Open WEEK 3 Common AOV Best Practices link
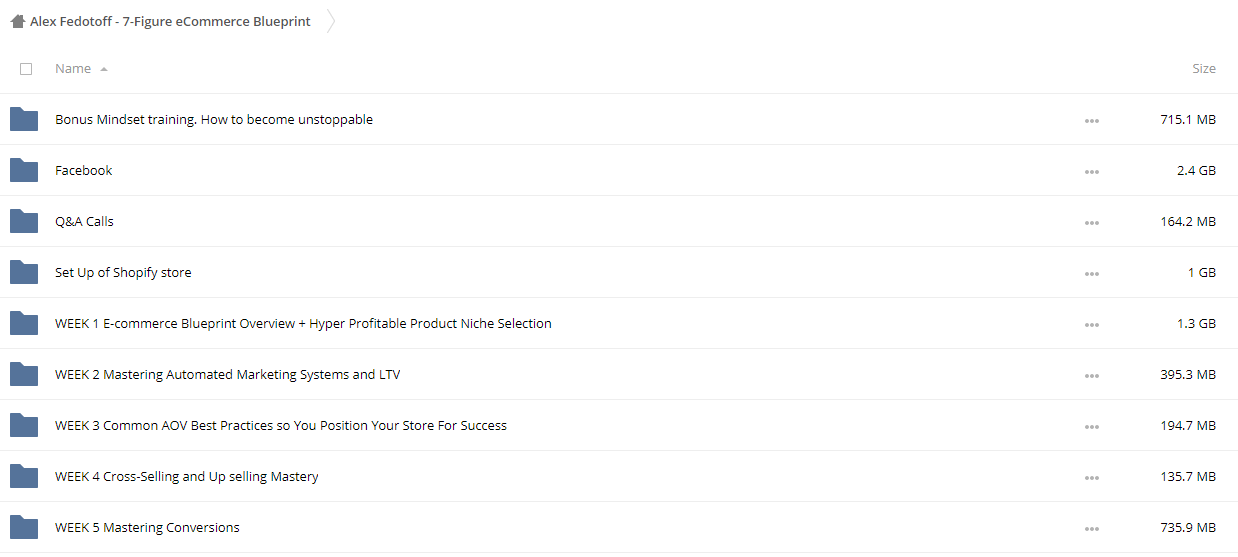 pos(281,425)
